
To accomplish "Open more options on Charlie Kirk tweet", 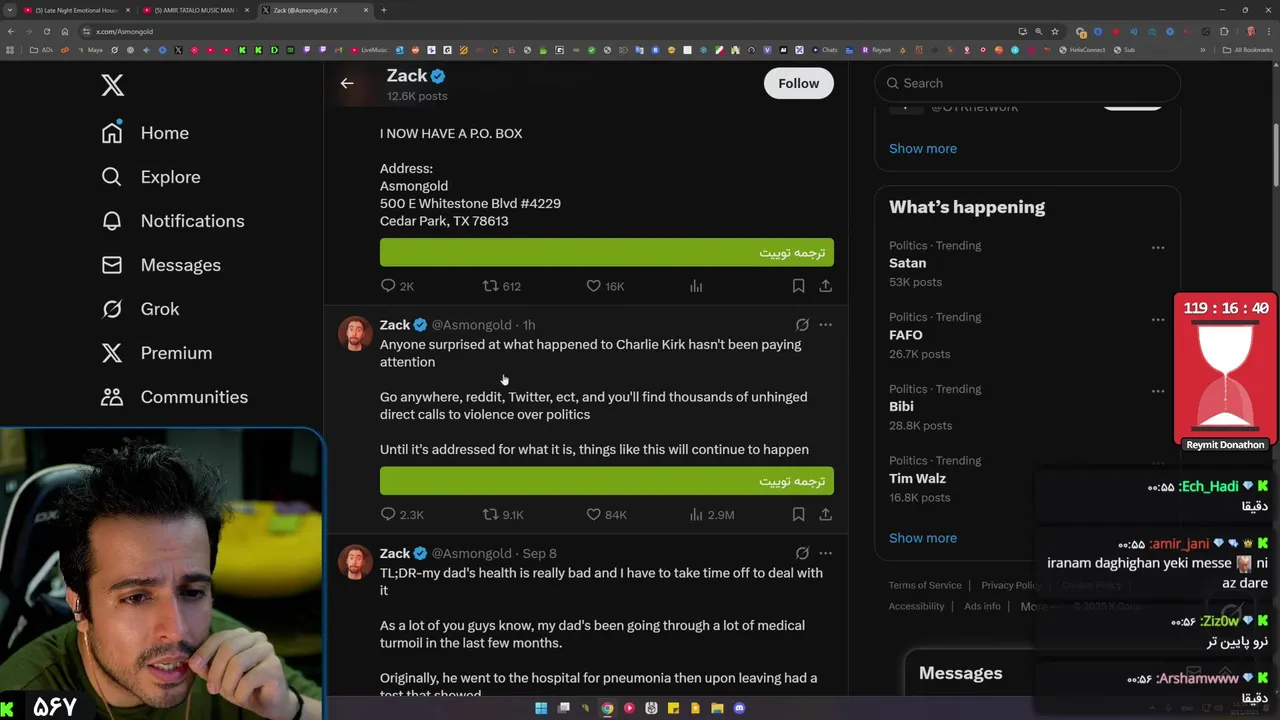I will (825, 325).
